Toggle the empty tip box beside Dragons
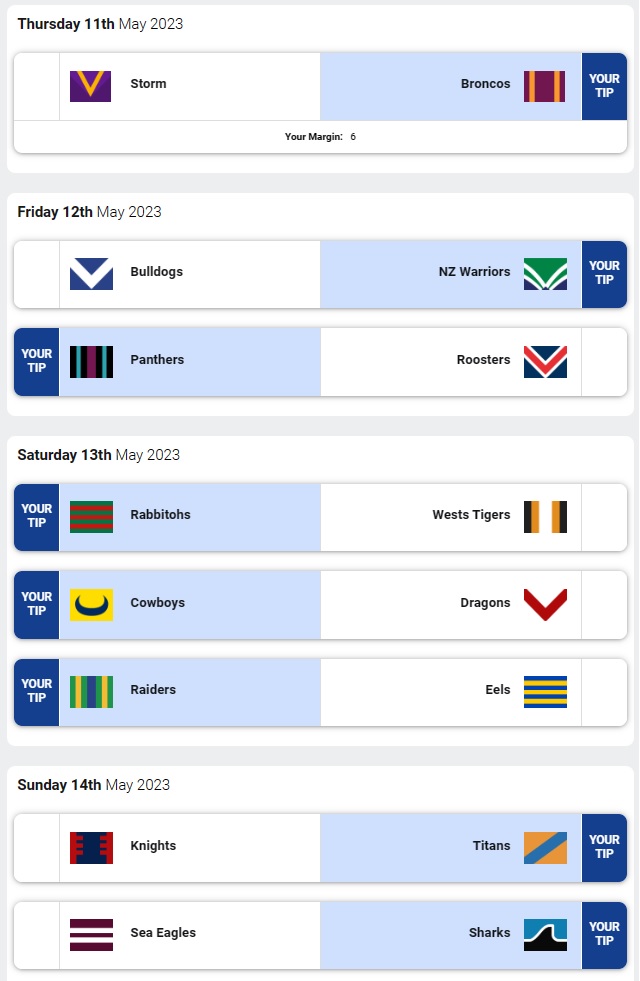640x981 pixels. (x=604, y=605)
